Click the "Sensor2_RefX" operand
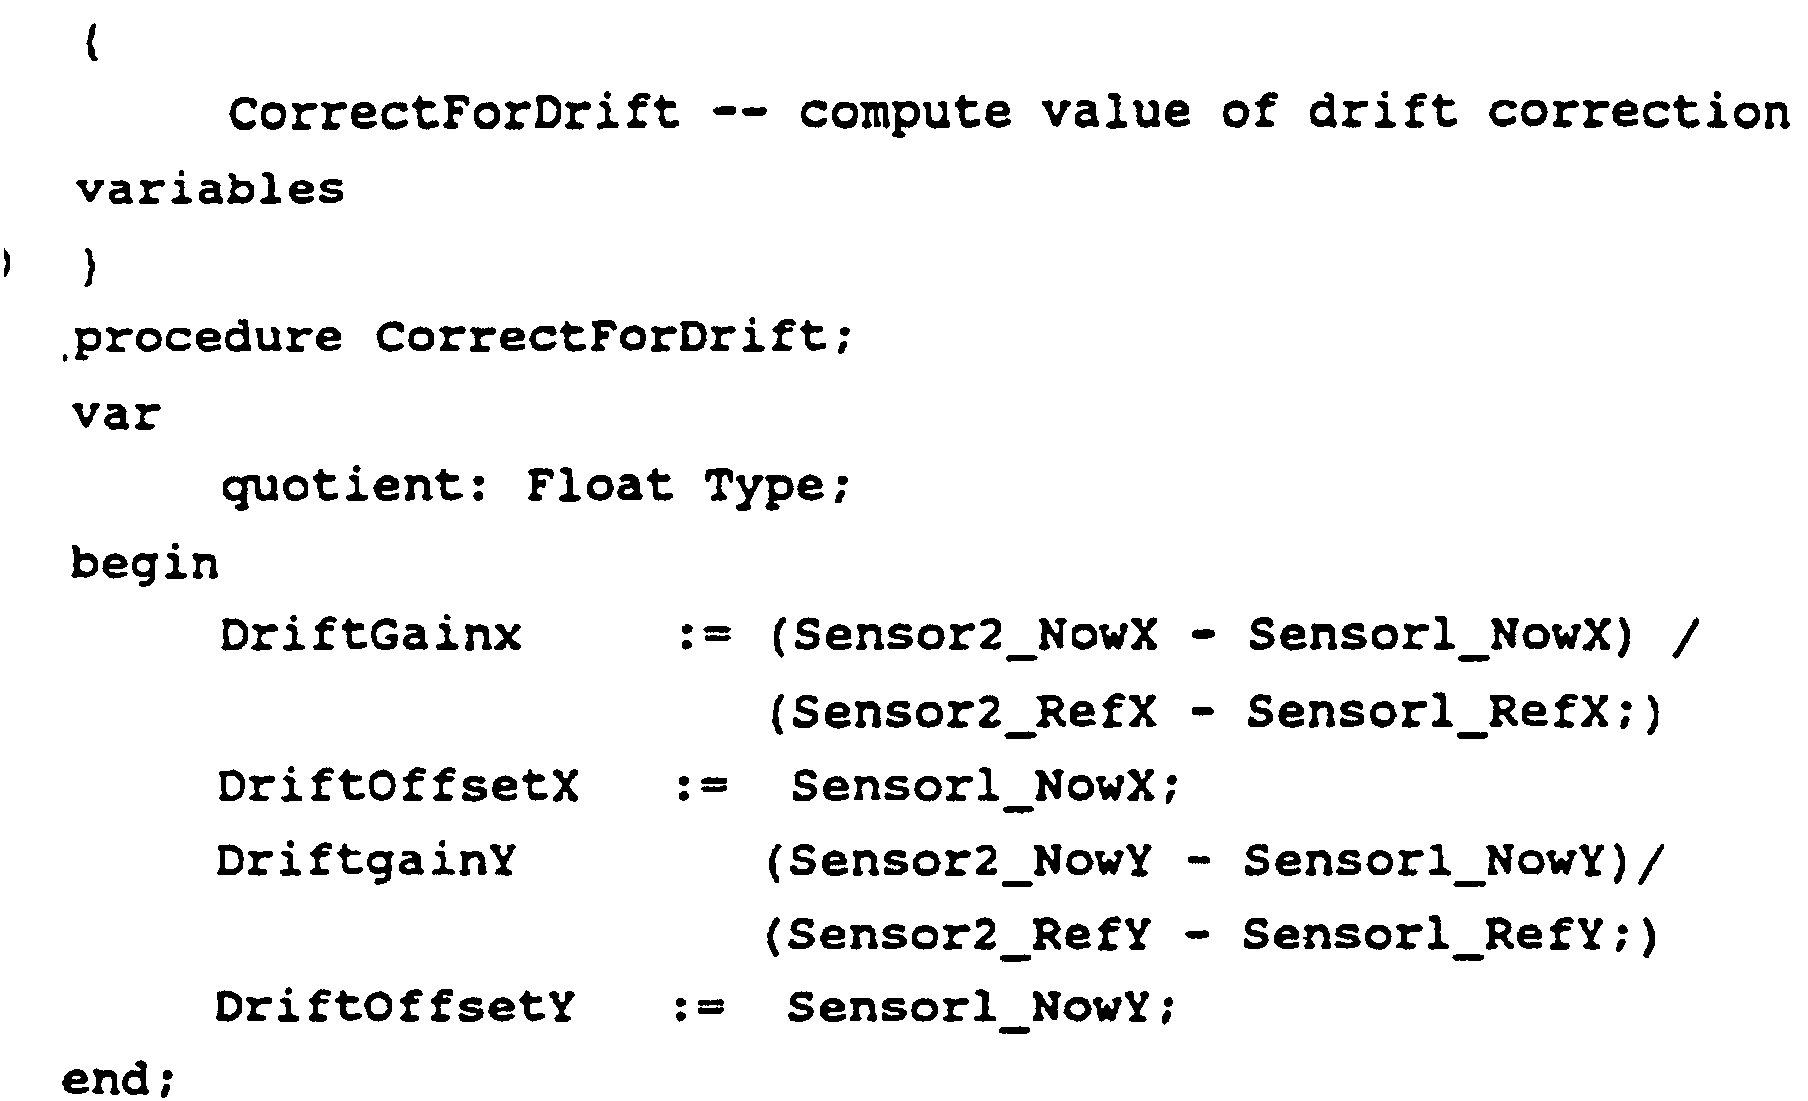The width and height of the screenshot is (1808, 1101). (x=973, y=712)
